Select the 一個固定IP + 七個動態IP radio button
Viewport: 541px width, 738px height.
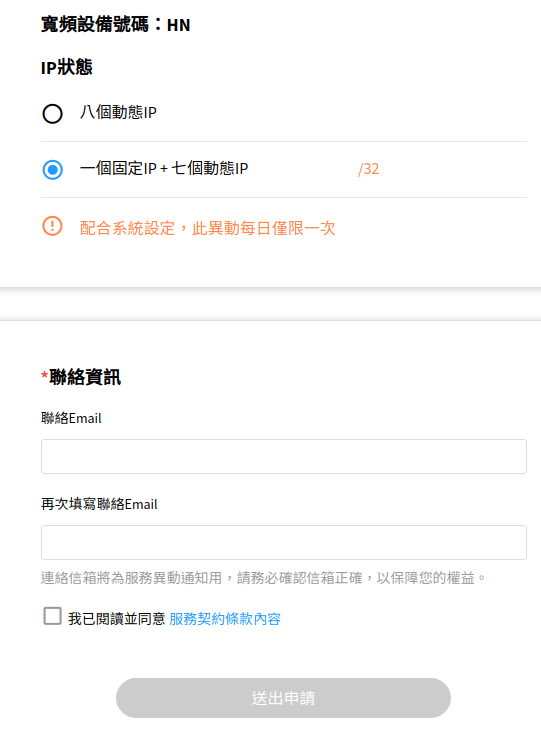52,169
